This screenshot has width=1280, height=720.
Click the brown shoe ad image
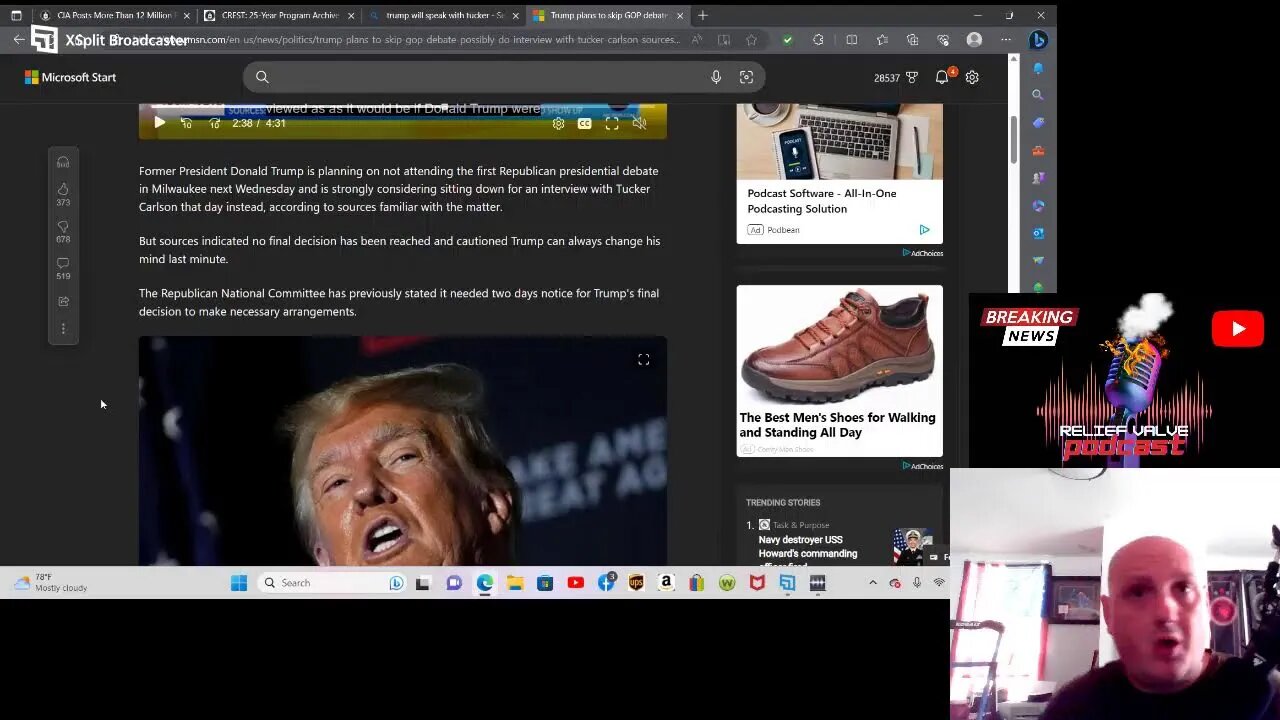click(839, 346)
